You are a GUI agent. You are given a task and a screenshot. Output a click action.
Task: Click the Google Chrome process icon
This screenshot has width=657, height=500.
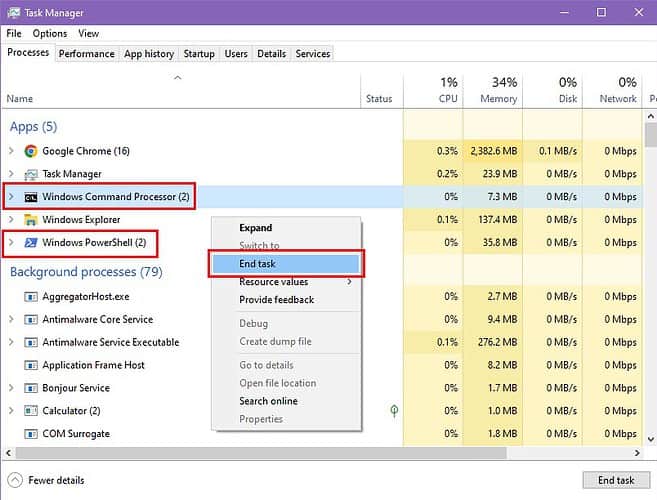click(x=31, y=151)
